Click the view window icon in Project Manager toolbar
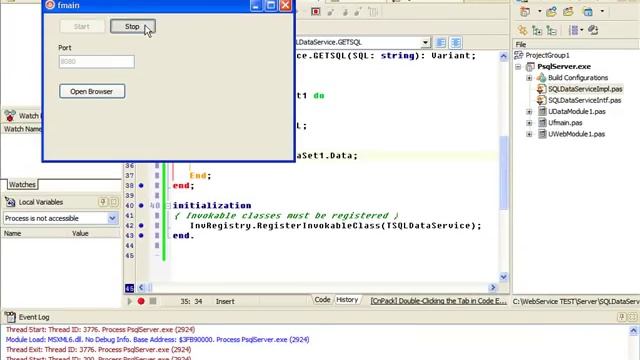640x360 pixels. 588,12
